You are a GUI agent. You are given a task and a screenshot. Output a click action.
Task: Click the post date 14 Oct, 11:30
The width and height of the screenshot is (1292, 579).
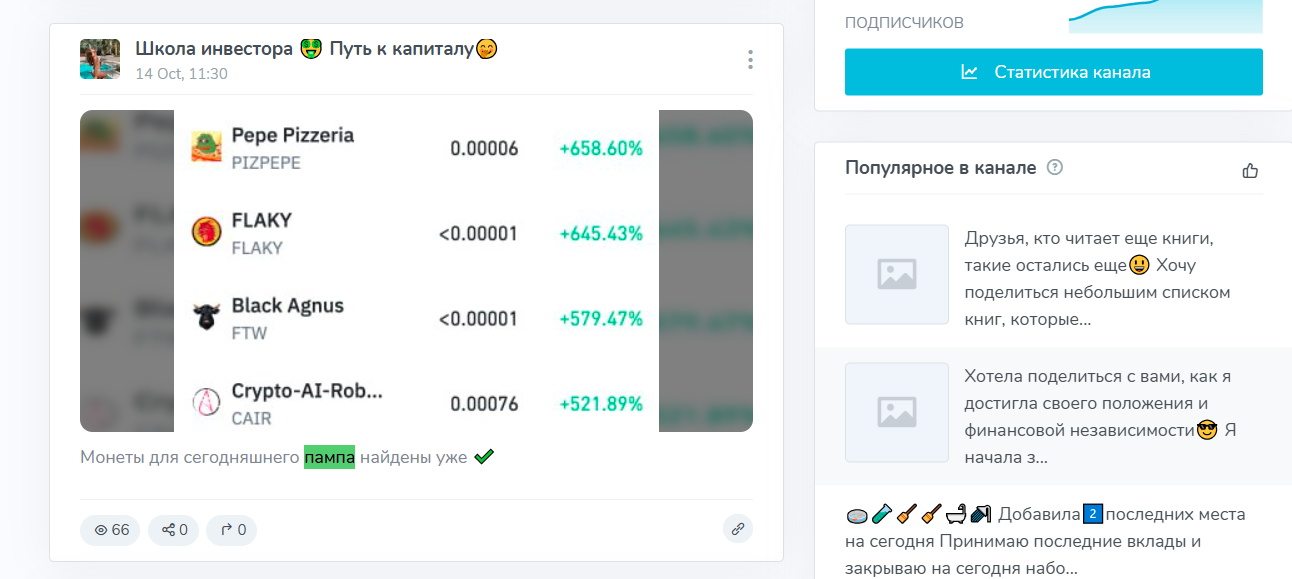tap(181, 74)
